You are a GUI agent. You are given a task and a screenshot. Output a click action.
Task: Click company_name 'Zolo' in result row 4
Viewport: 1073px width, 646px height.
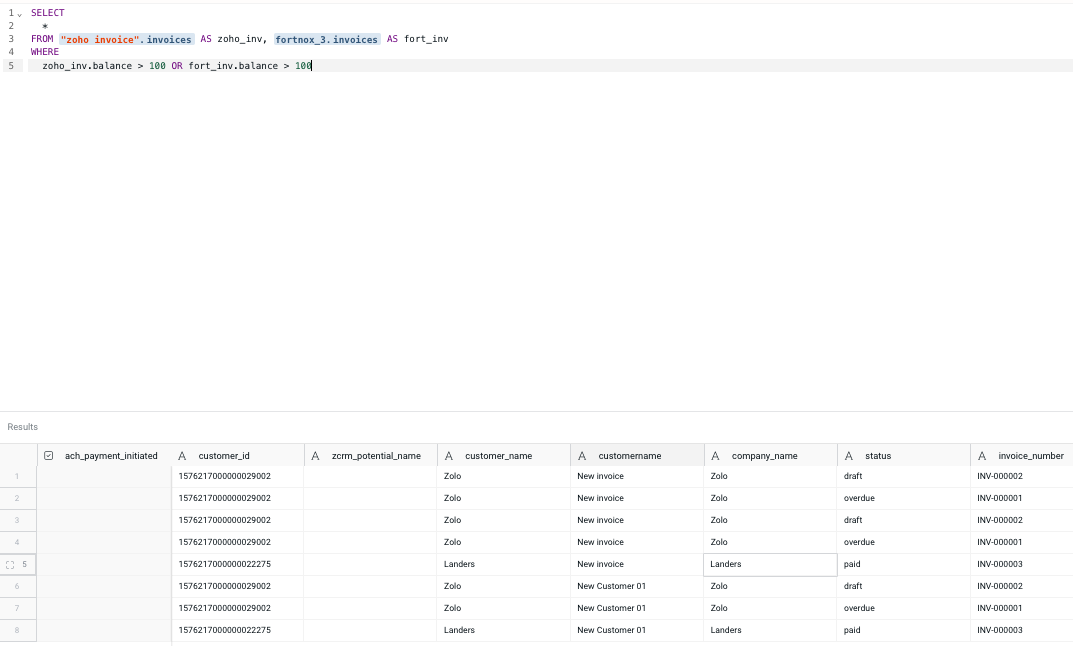pyautogui.click(x=771, y=542)
